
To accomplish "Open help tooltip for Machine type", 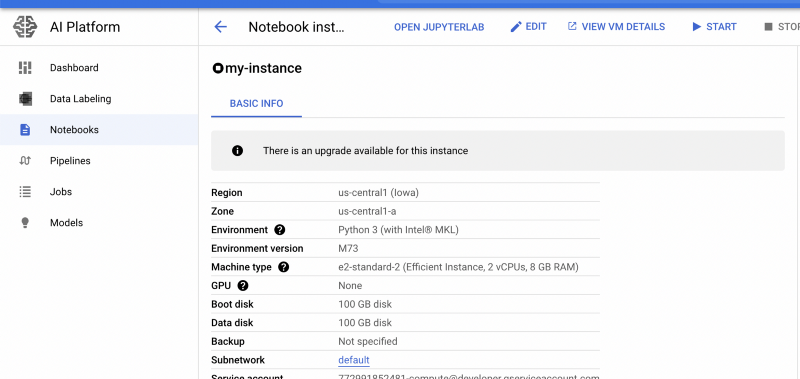I will pos(284,267).
